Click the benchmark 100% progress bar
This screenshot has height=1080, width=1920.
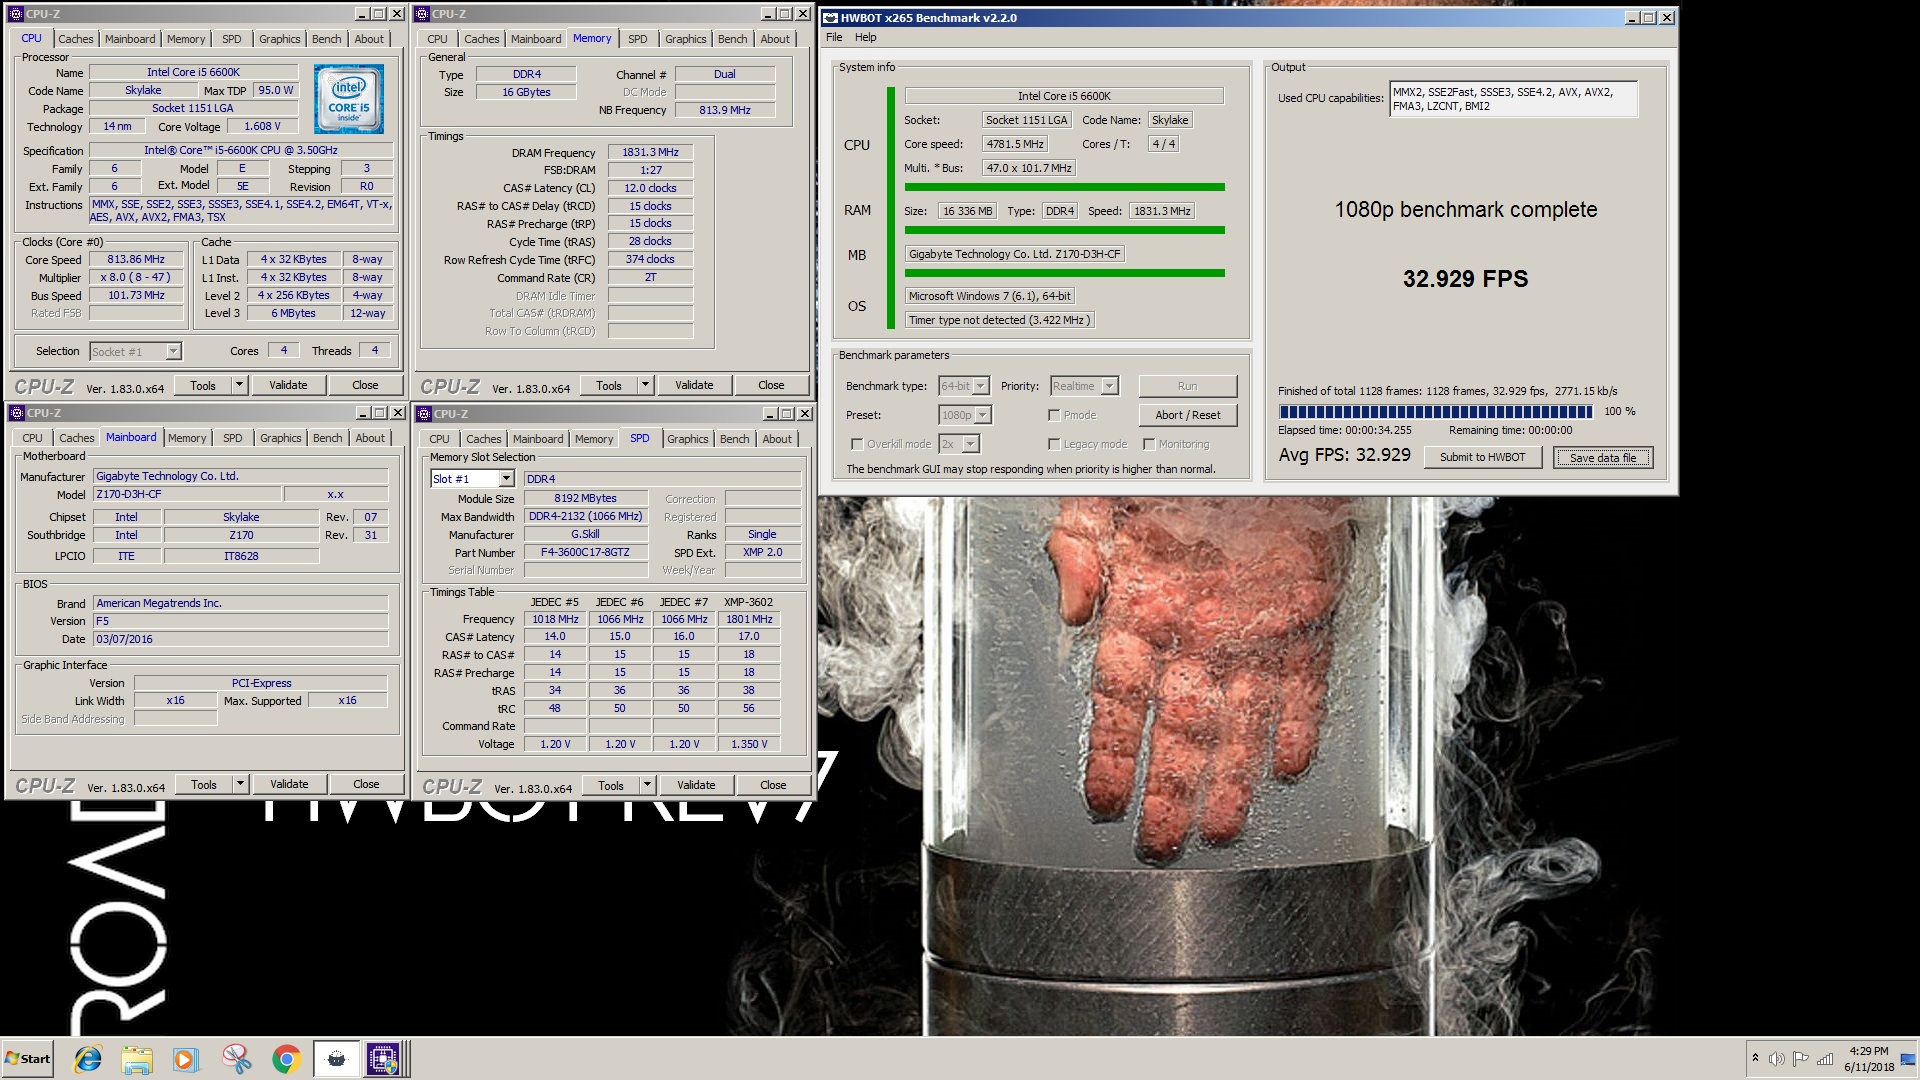[x=1435, y=411]
